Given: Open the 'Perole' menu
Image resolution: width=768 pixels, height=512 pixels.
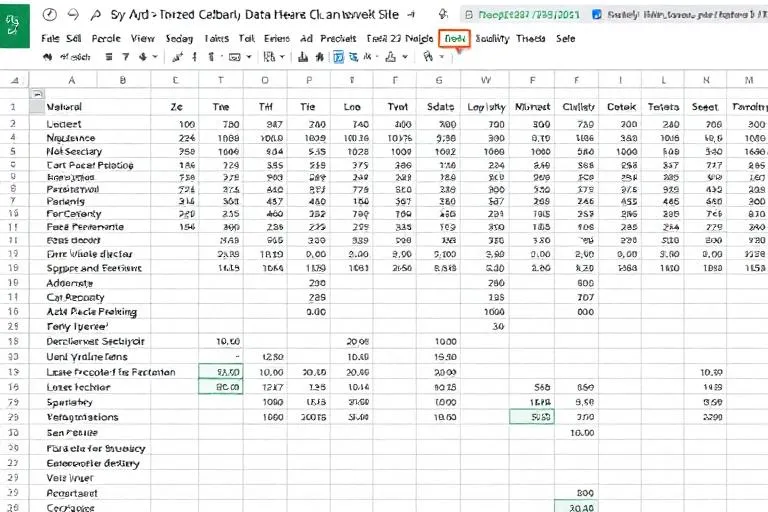Looking at the screenshot, I should (x=106, y=38).
